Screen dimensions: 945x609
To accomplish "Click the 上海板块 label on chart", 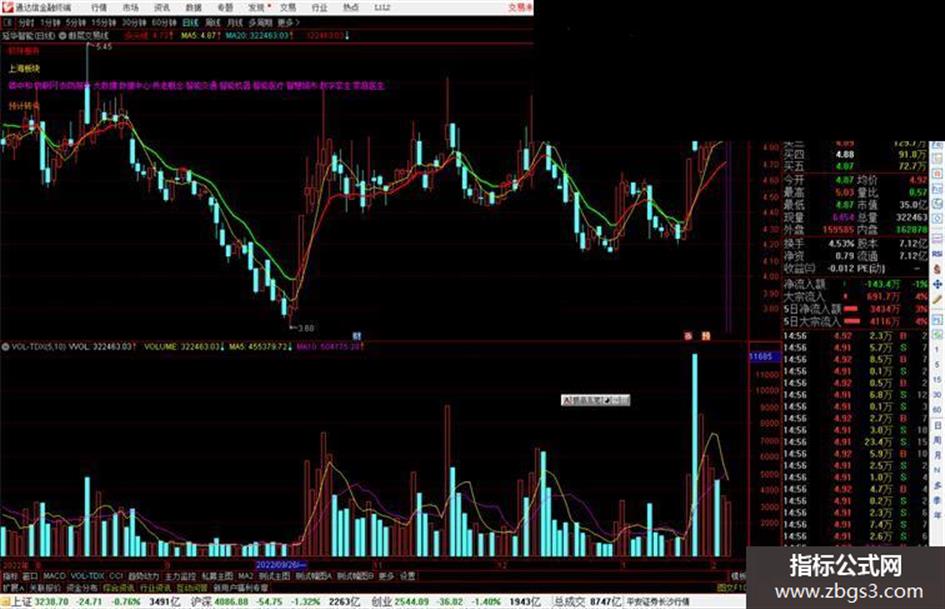I will coord(24,69).
